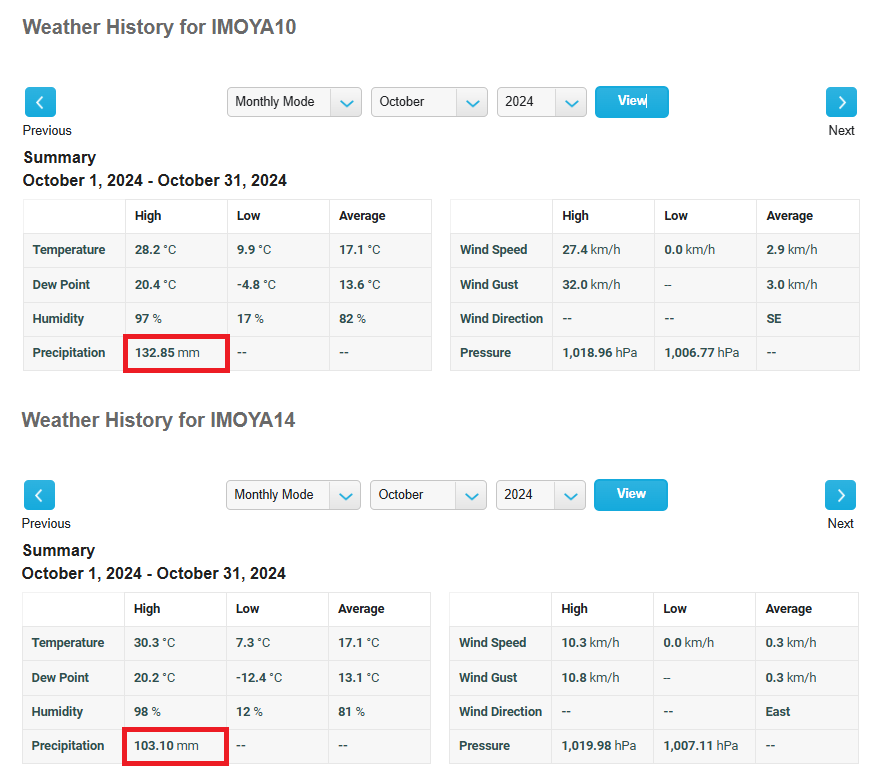
Task: Select IMOYA10 precipitation value 132.85 mm
Action: coord(167,353)
